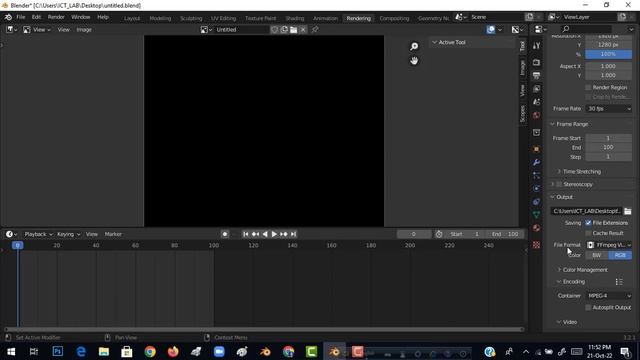640x360 pixels.
Task: Open the Image menu in image editor
Action: click(84, 30)
